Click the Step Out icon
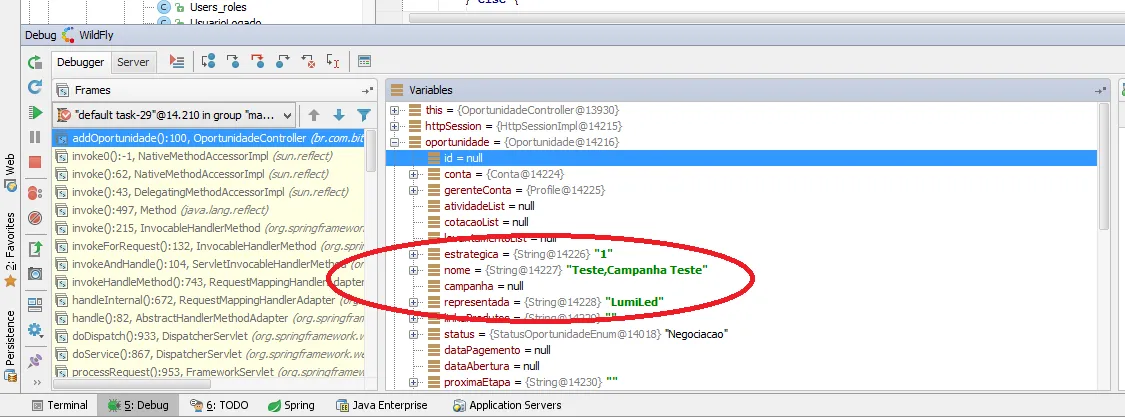 tap(283, 62)
